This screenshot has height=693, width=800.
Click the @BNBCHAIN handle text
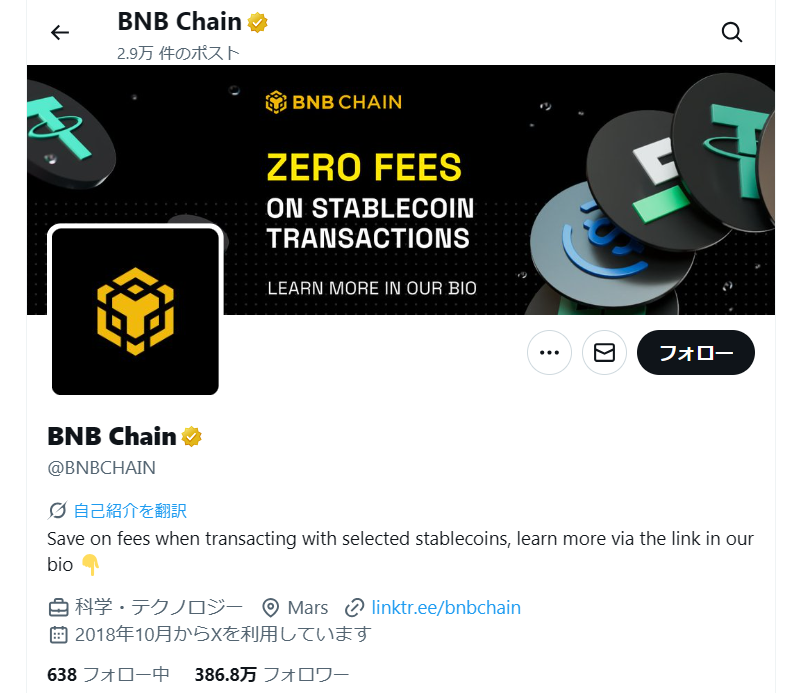pos(101,468)
